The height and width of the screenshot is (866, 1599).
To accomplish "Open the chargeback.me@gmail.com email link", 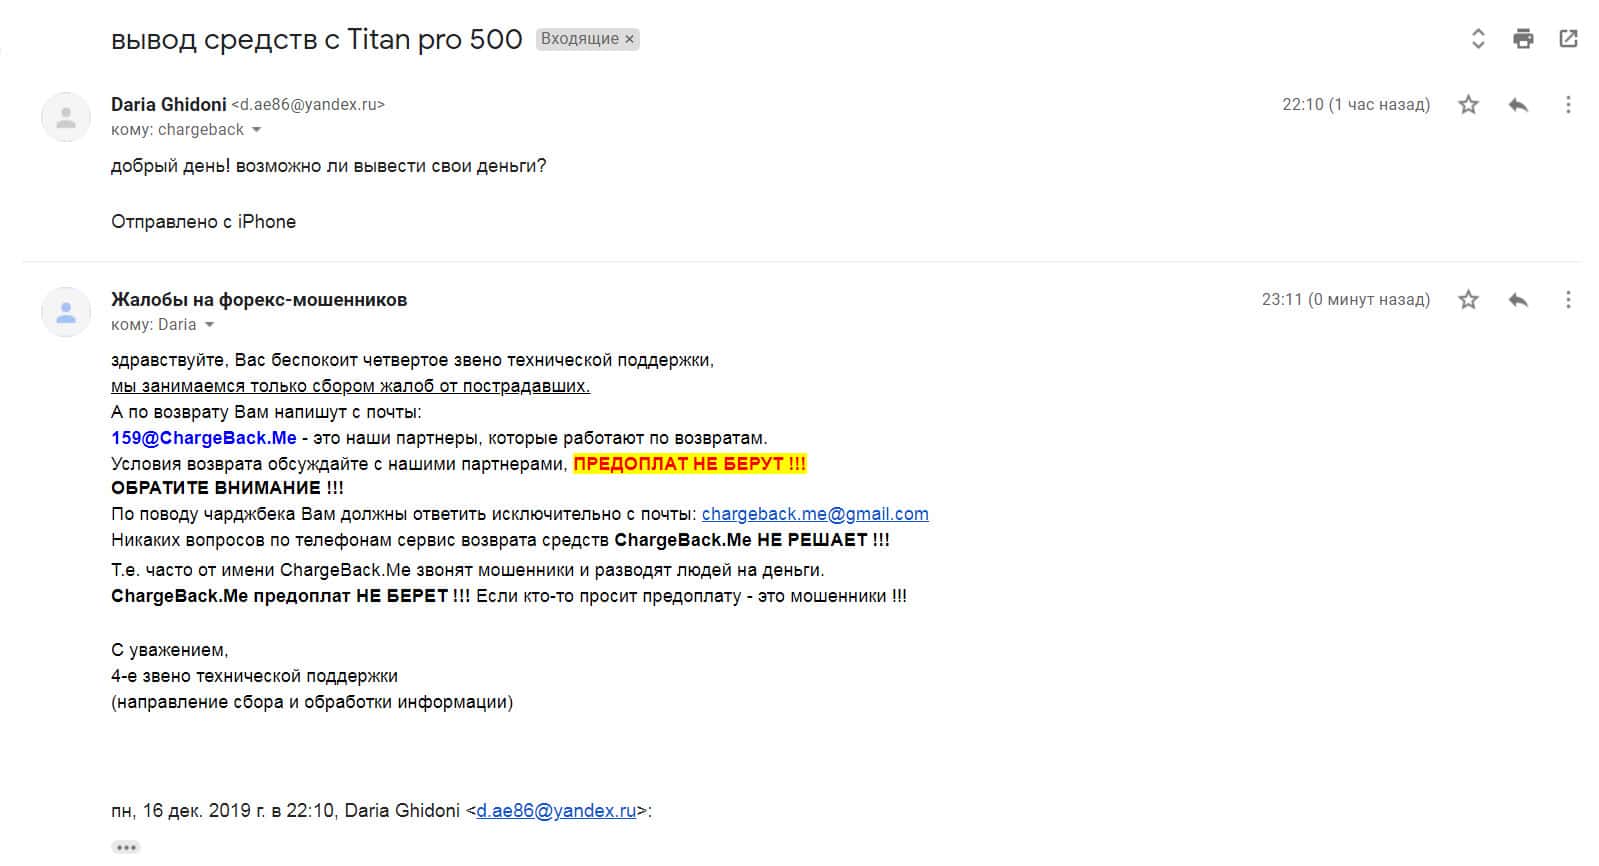I will pyautogui.click(x=815, y=514).
